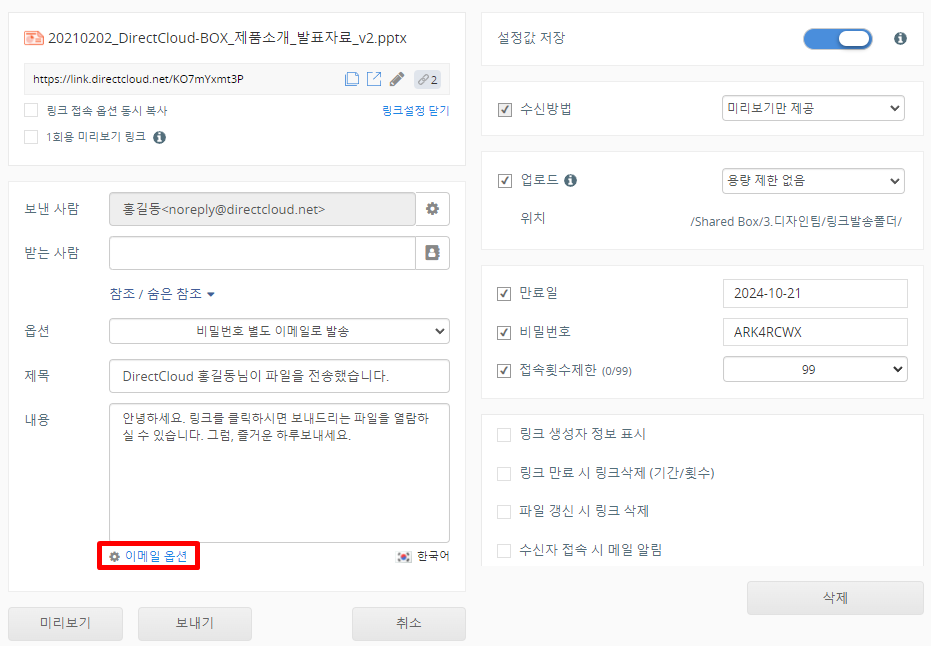Viewport: 931px width, 646px height.
Task: Toggle the 설정값 저장 switch
Action: tap(837, 39)
